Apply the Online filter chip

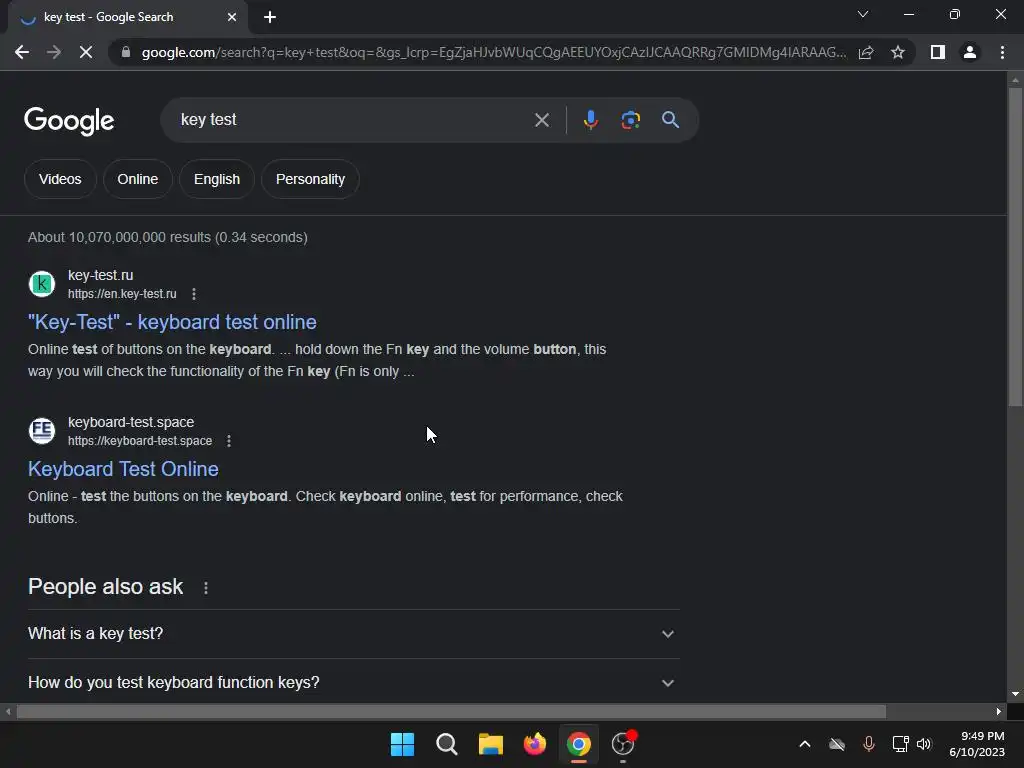coord(138,179)
